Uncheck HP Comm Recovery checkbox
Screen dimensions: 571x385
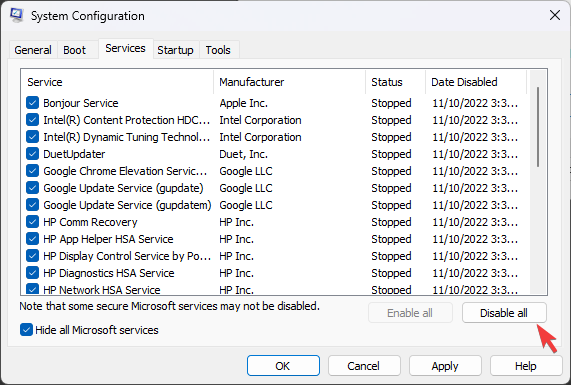(32, 222)
